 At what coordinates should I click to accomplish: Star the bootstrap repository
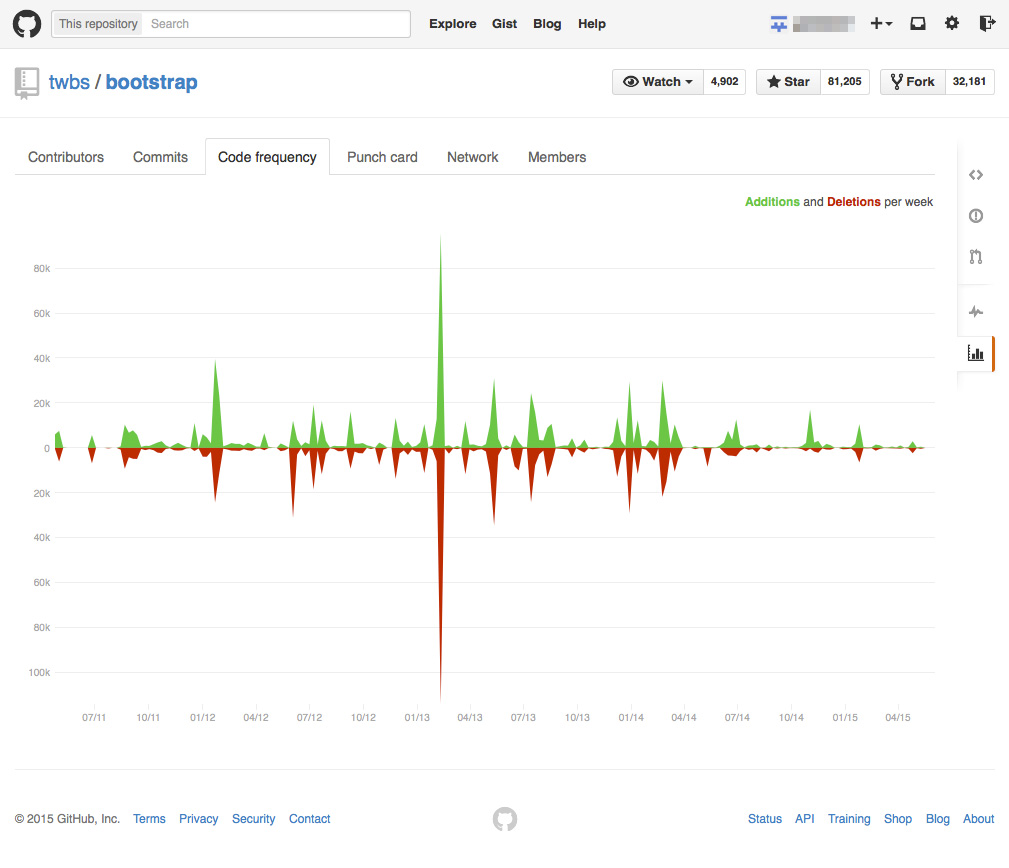click(x=788, y=81)
